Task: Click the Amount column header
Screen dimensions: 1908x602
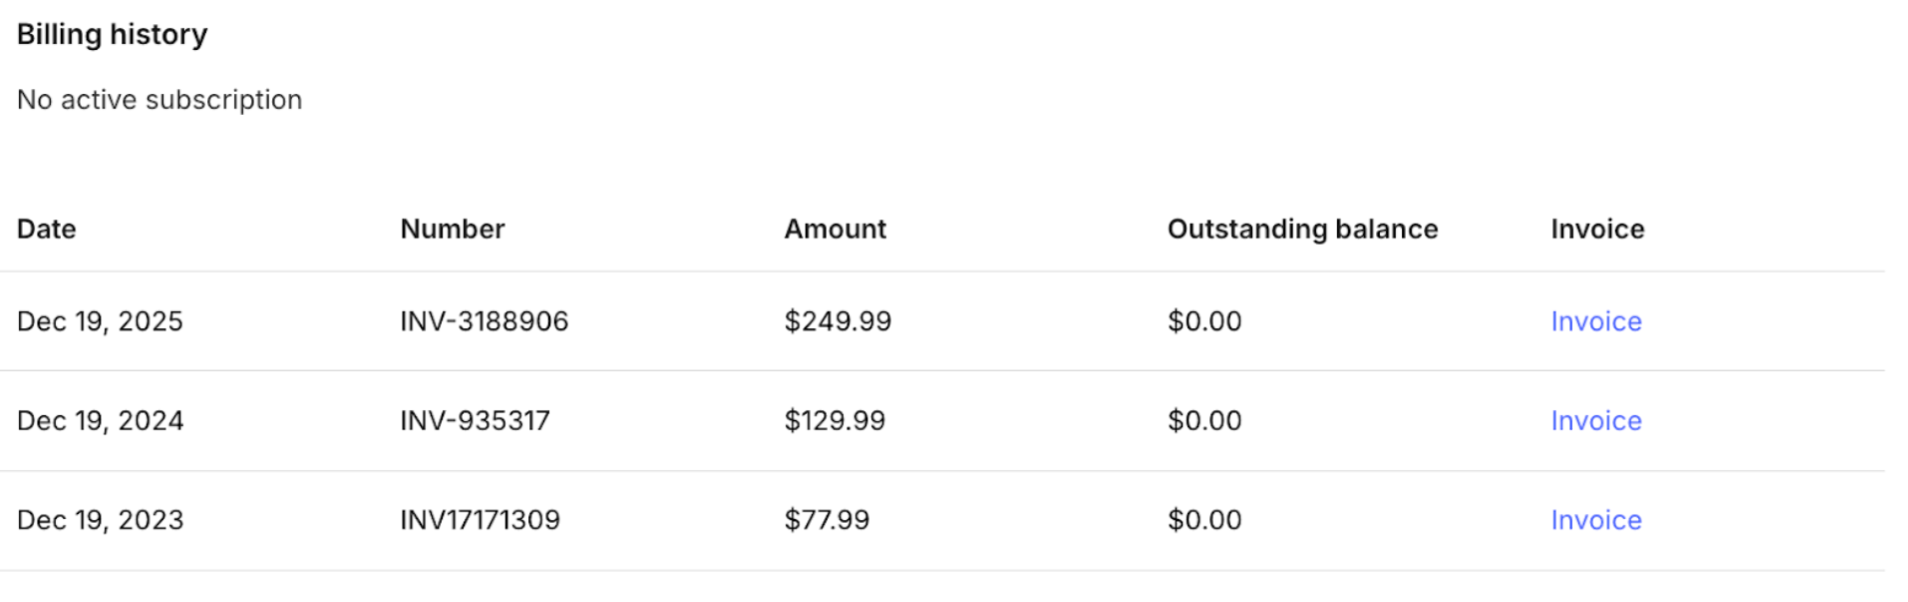Action: pyautogui.click(x=835, y=229)
